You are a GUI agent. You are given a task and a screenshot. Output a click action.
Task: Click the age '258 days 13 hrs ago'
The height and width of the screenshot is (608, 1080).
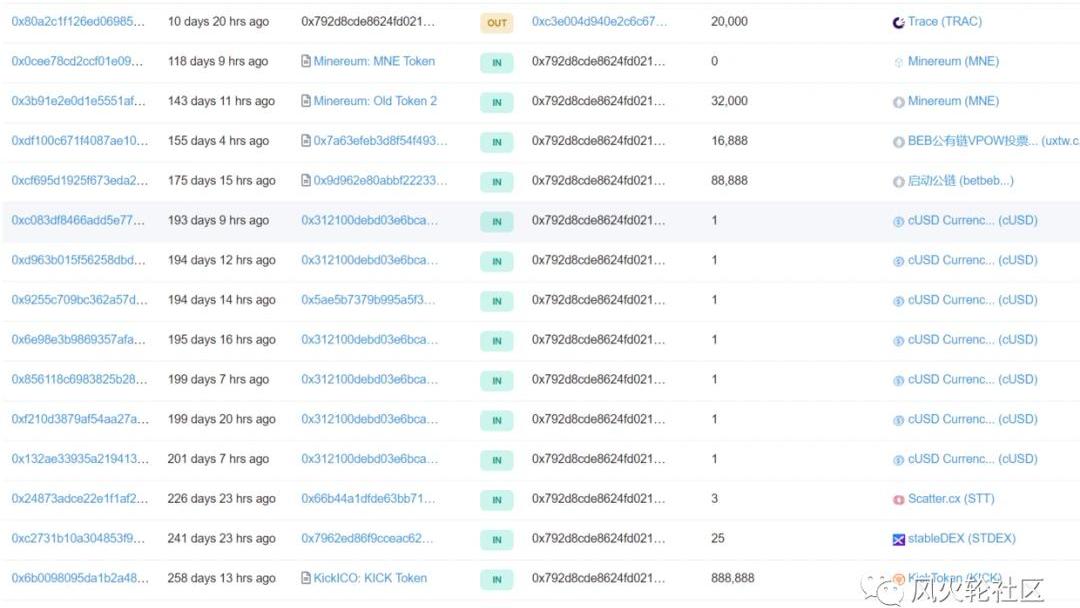click(221, 578)
